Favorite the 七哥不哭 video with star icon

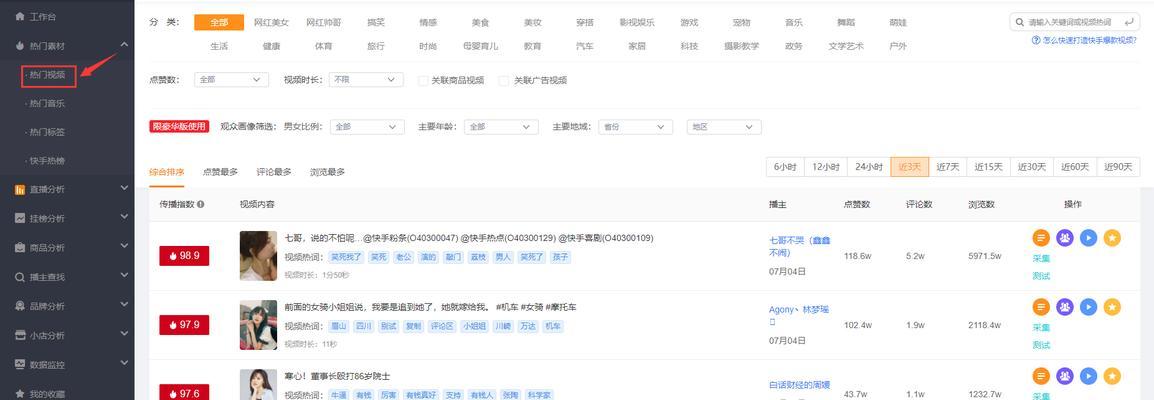click(1112, 238)
